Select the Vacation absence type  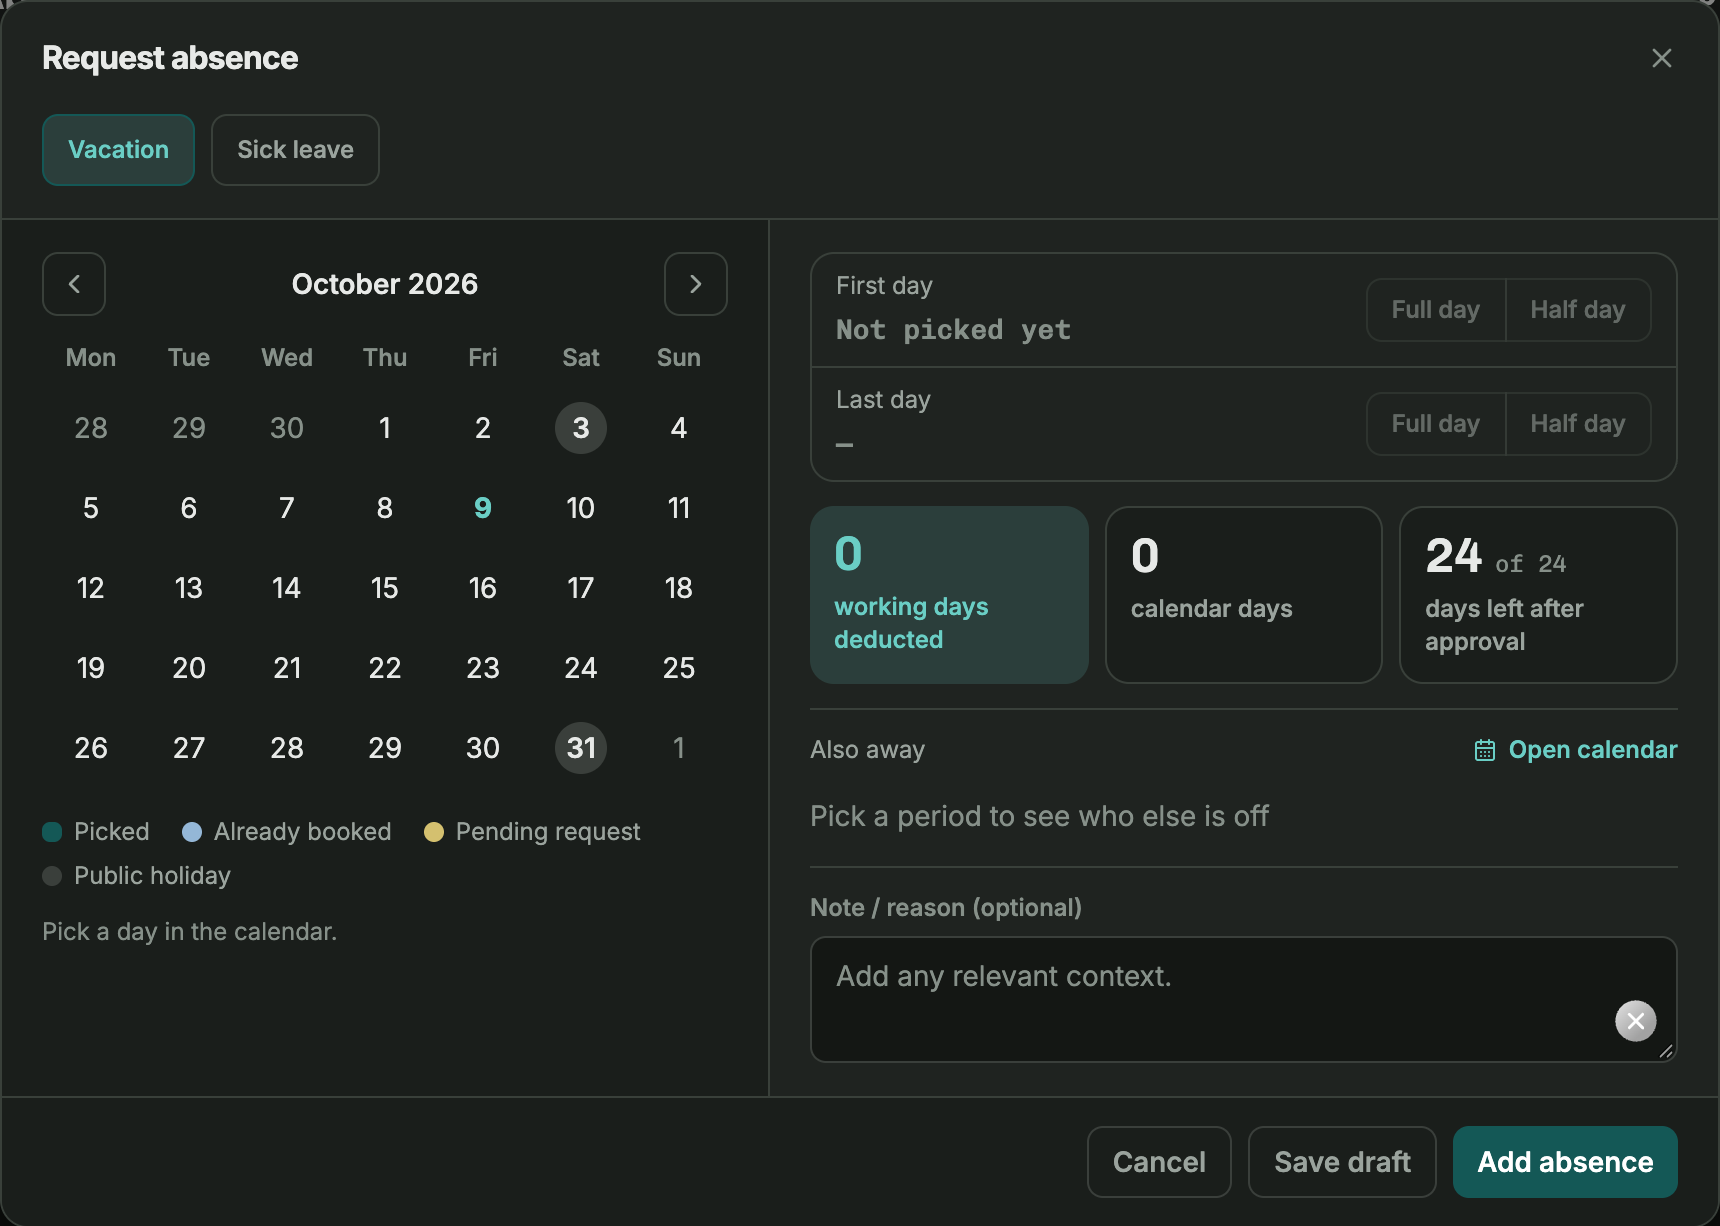pyautogui.click(x=118, y=150)
